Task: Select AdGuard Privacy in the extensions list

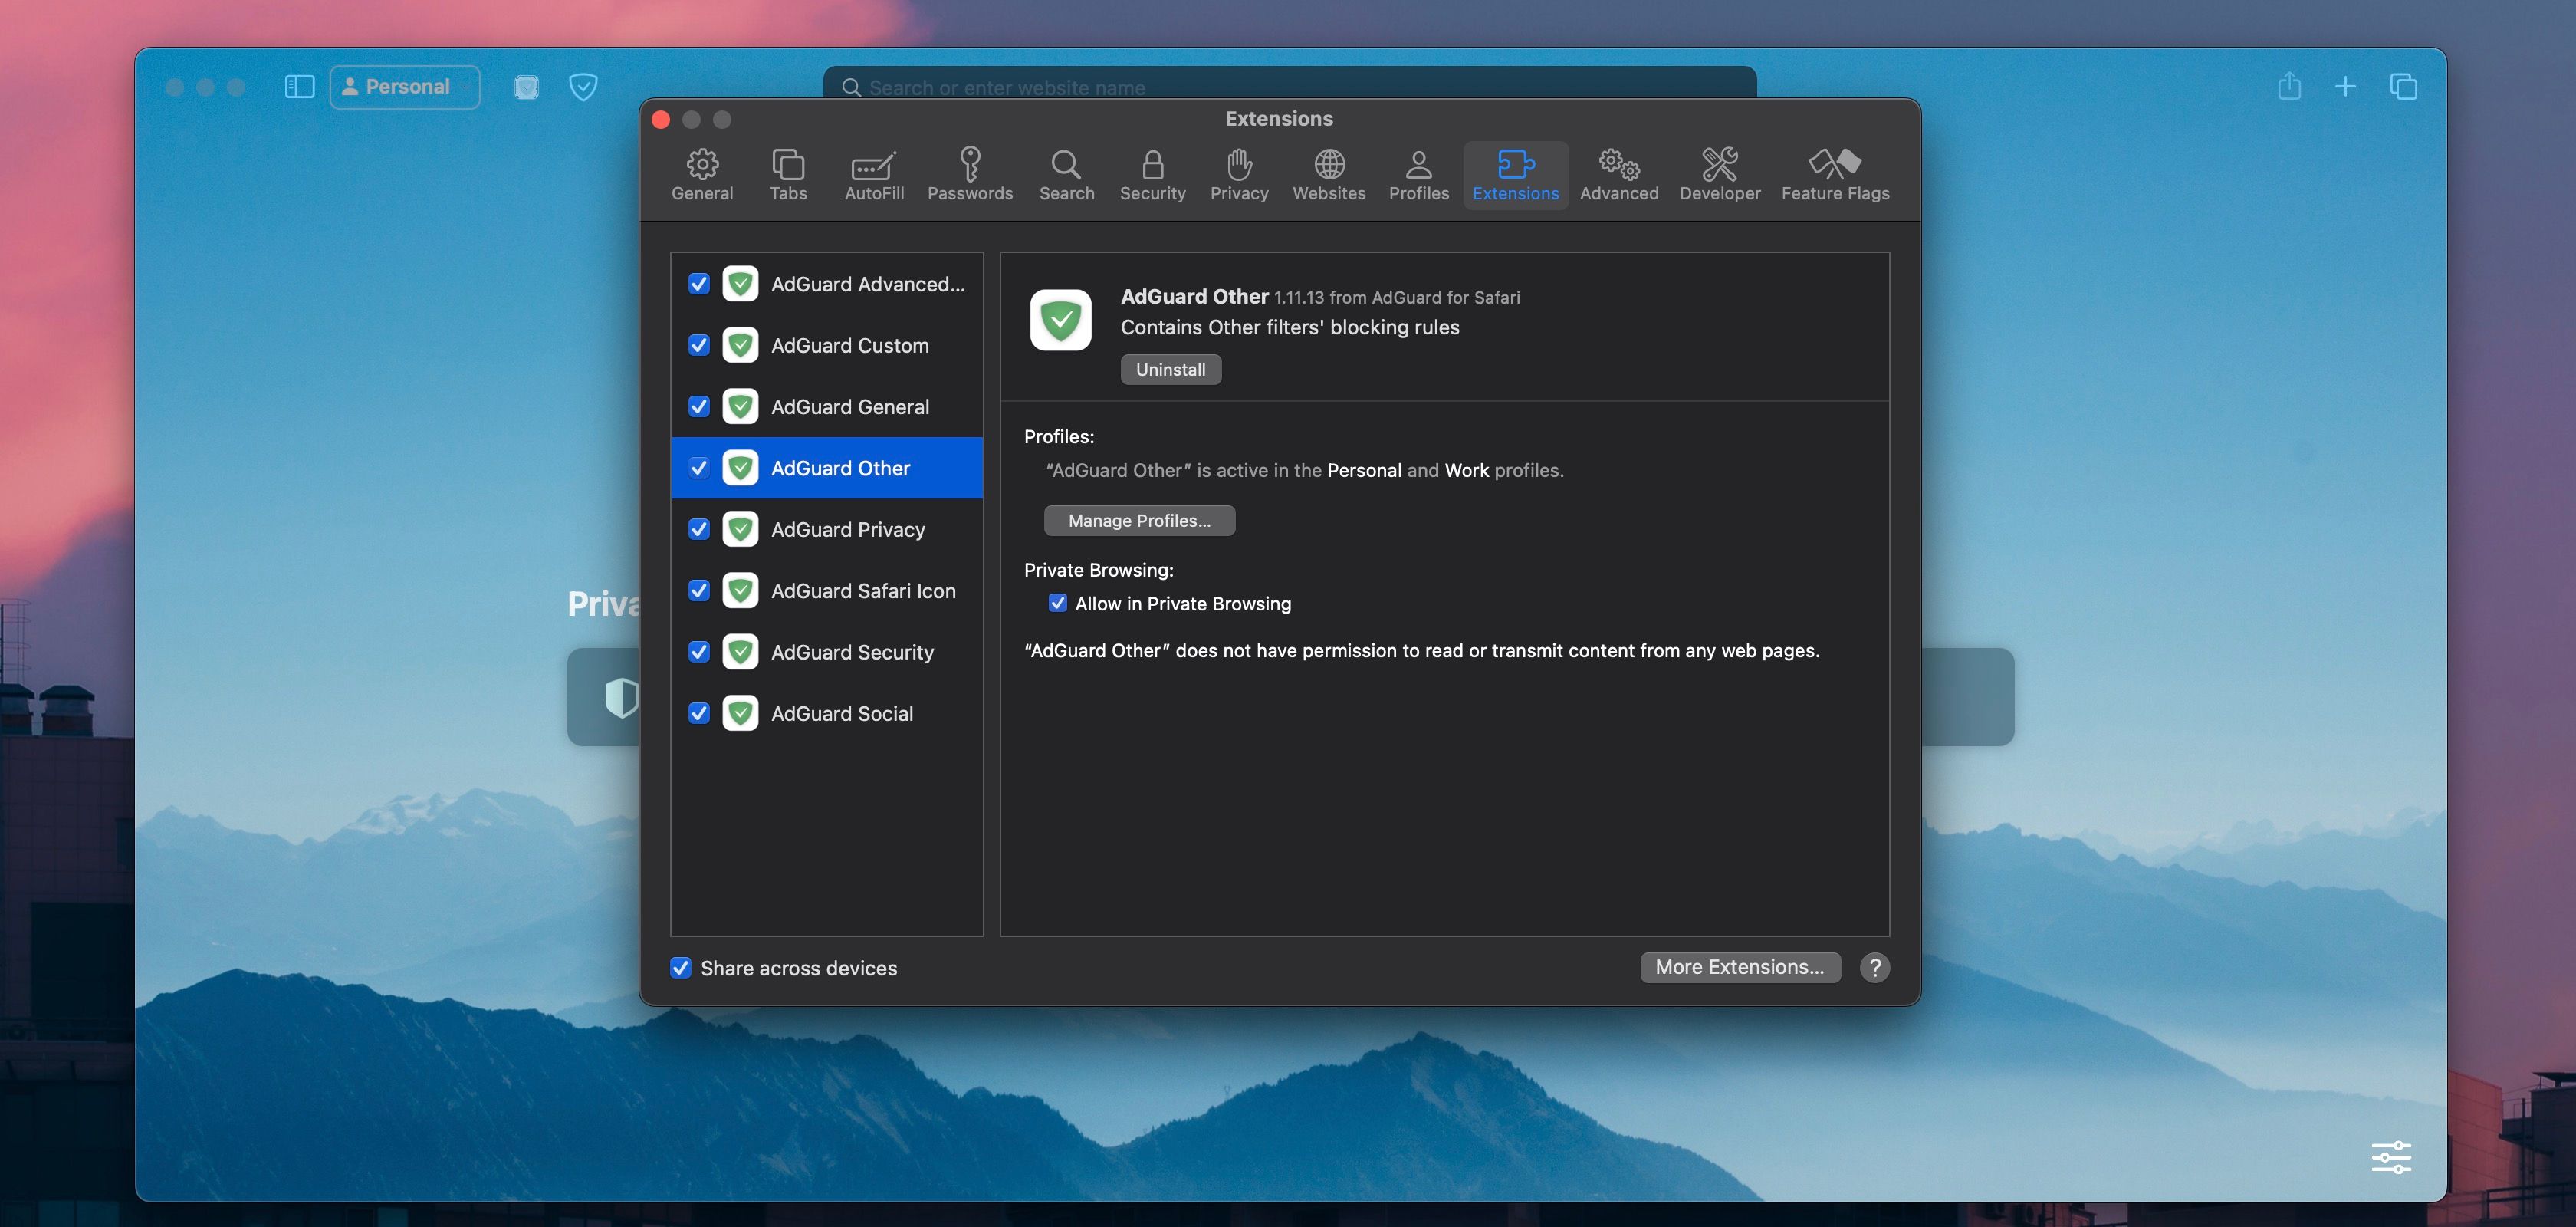Action: pos(847,529)
